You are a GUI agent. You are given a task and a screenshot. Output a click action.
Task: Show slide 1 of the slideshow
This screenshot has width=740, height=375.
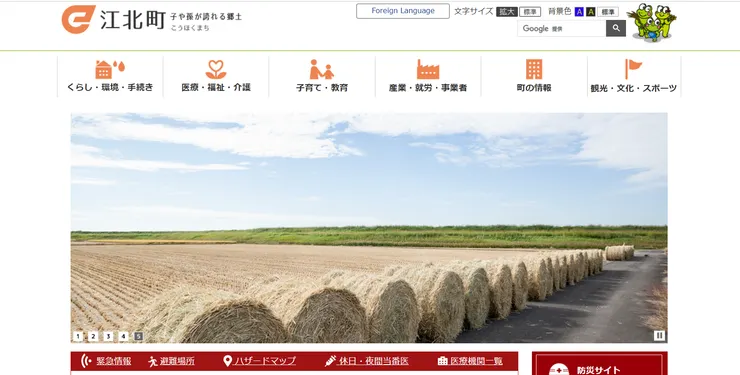[78, 336]
